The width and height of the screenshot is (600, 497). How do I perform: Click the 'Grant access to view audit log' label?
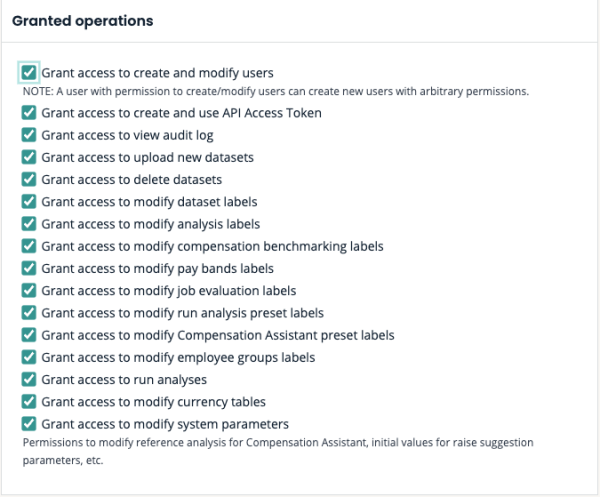click(127, 135)
